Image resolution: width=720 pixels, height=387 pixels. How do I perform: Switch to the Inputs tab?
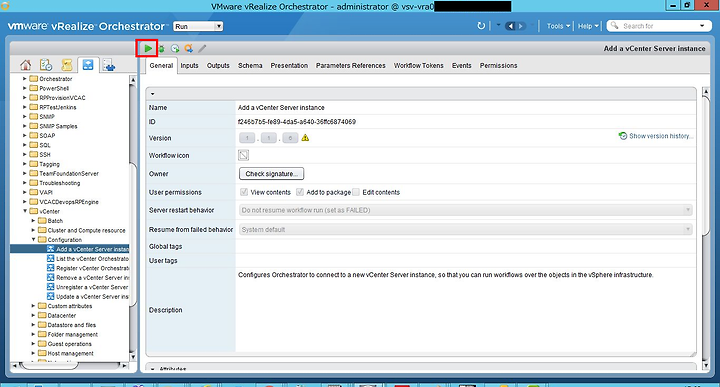click(189, 66)
